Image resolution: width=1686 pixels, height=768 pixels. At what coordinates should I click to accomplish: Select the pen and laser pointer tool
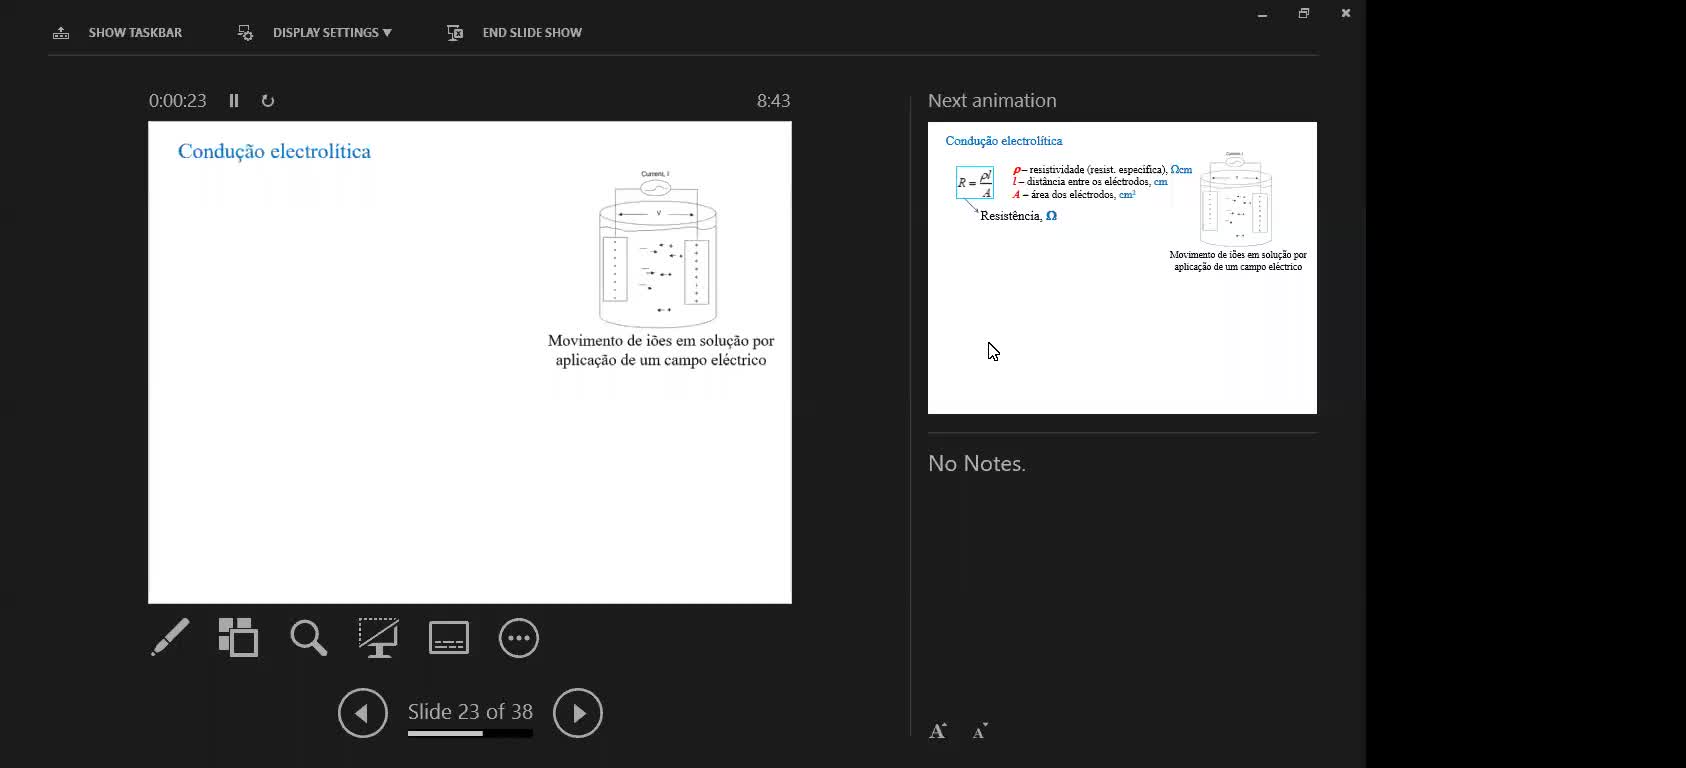(x=170, y=638)
